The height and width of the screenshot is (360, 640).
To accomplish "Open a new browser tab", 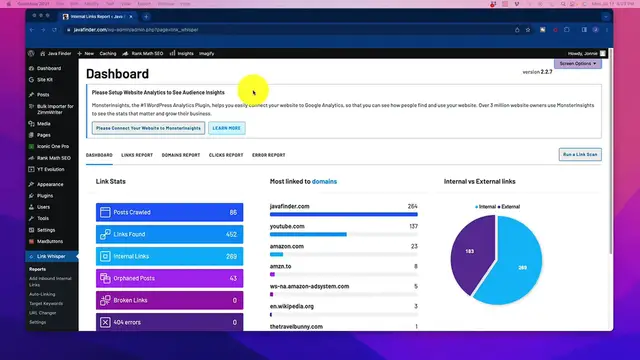I will click(146, 17).
